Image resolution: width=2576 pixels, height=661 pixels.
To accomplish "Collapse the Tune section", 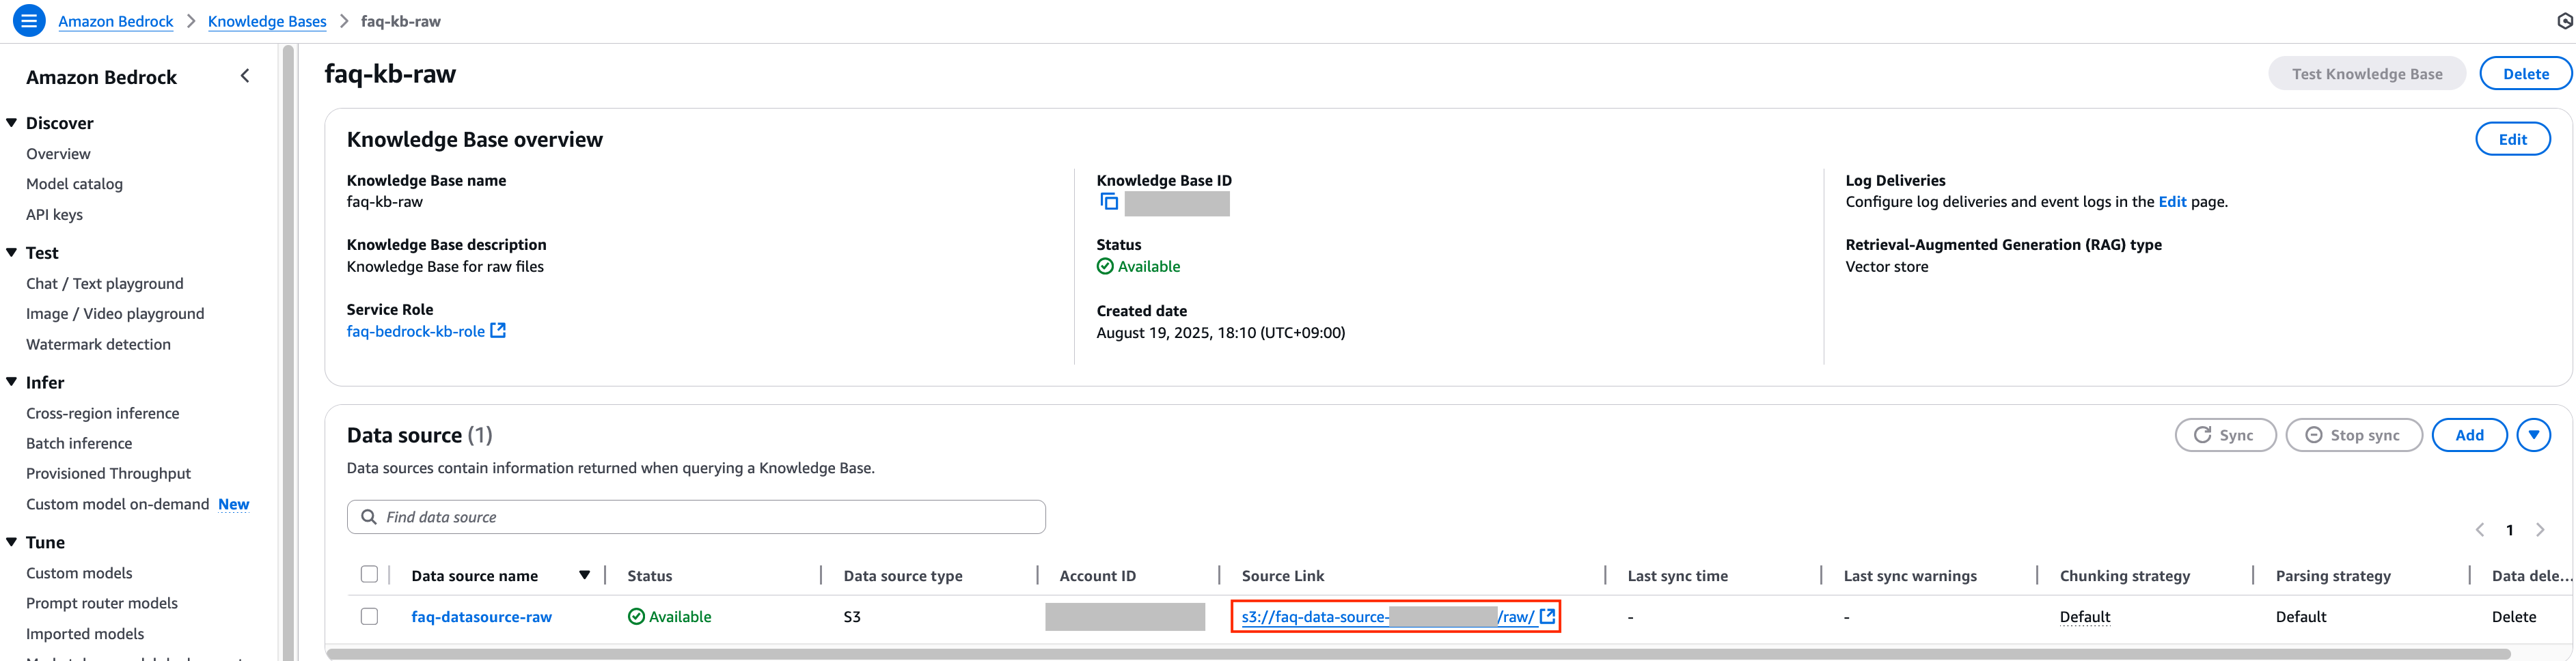I will pos(12,542).
